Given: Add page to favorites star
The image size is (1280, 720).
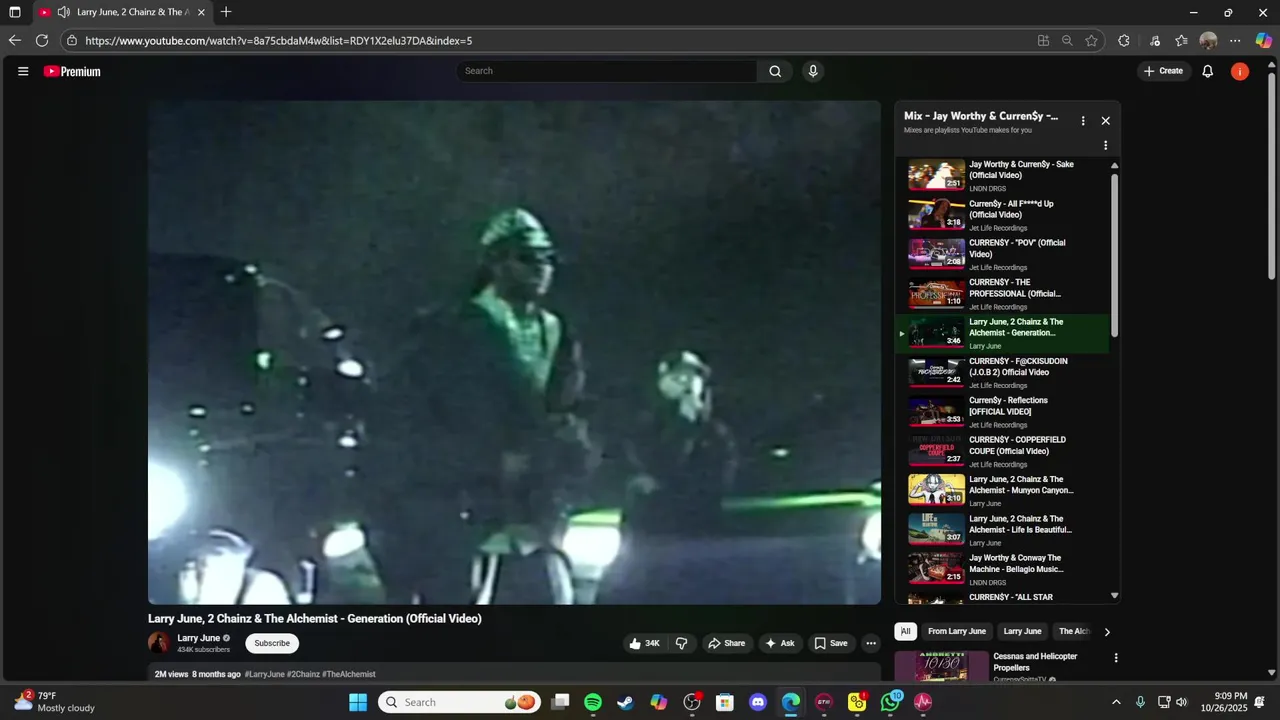Looking at the screenshot, I should point(1091,41).
